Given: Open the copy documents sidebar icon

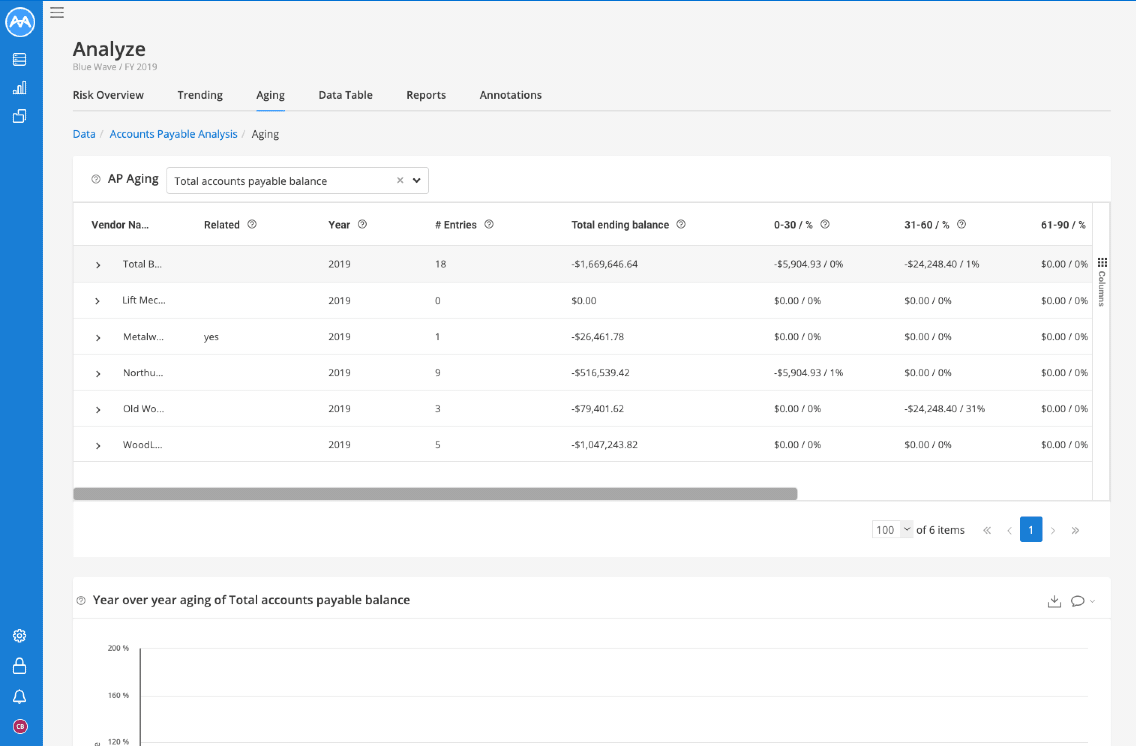Looking at the screenshot, I should [x=20, y=116].
